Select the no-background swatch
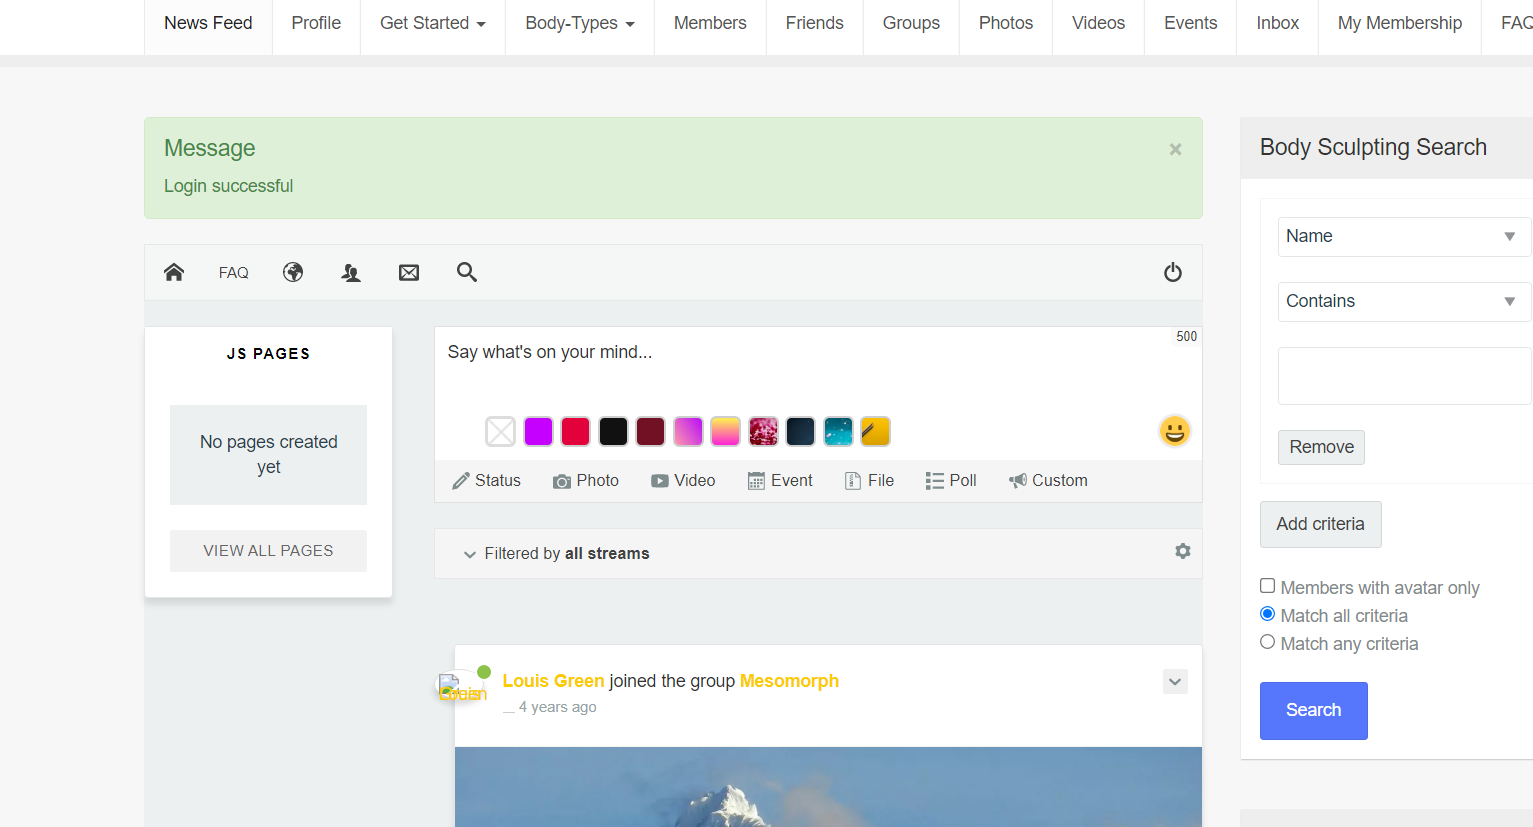The image size is (1533, 827). (x=501, y=431)
